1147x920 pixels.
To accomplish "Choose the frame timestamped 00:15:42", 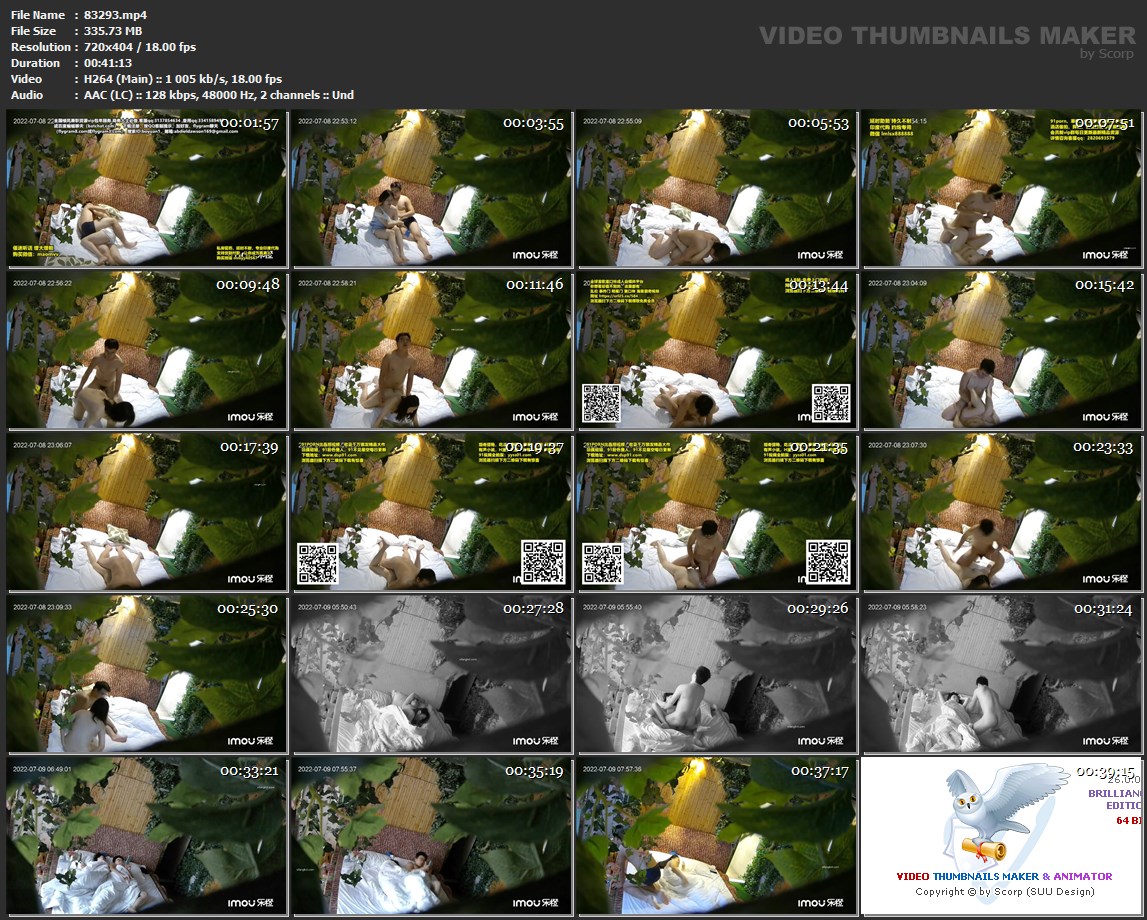I will [1001, 350].
